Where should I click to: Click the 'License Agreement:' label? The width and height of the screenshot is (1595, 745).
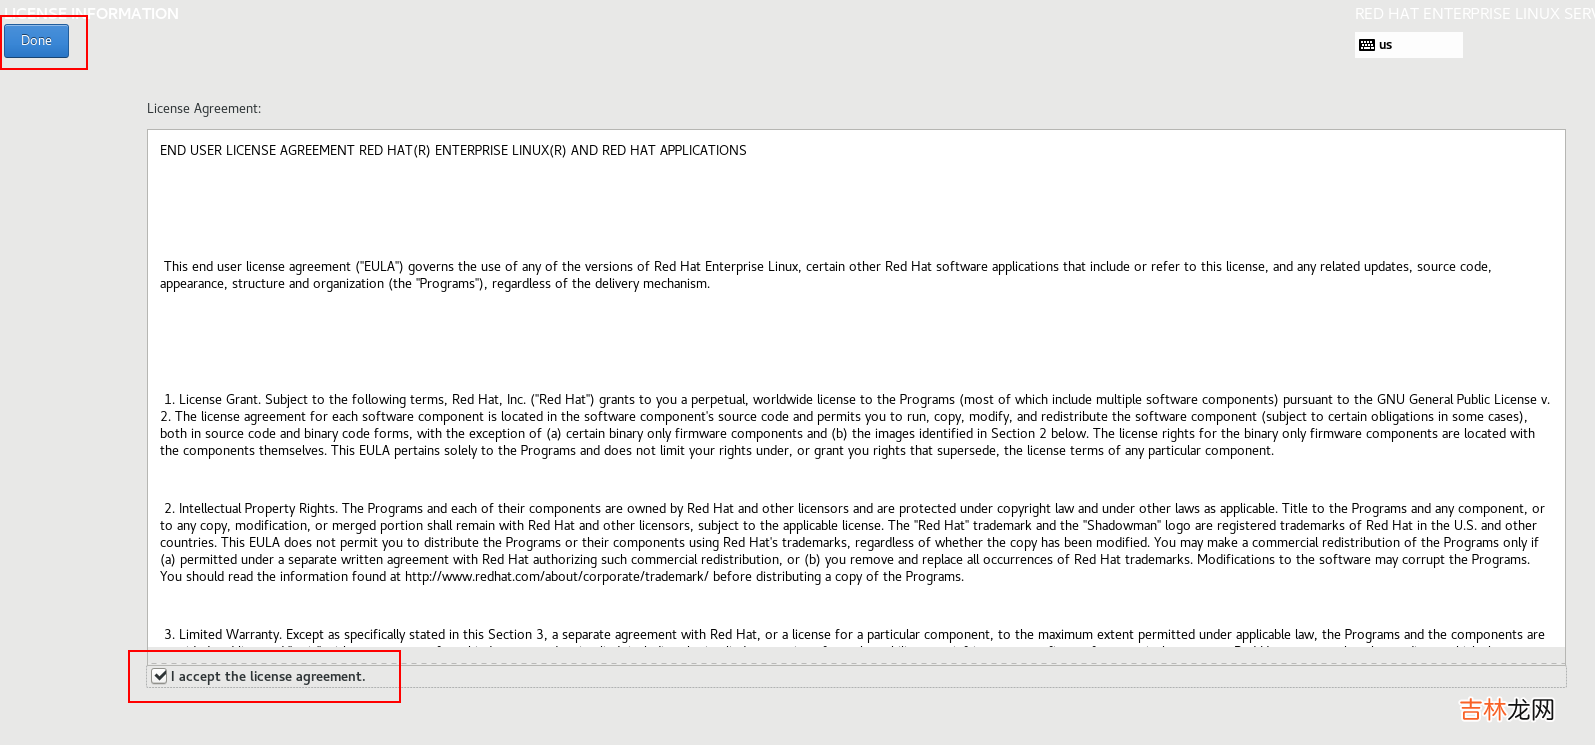[x=204, y=108]
